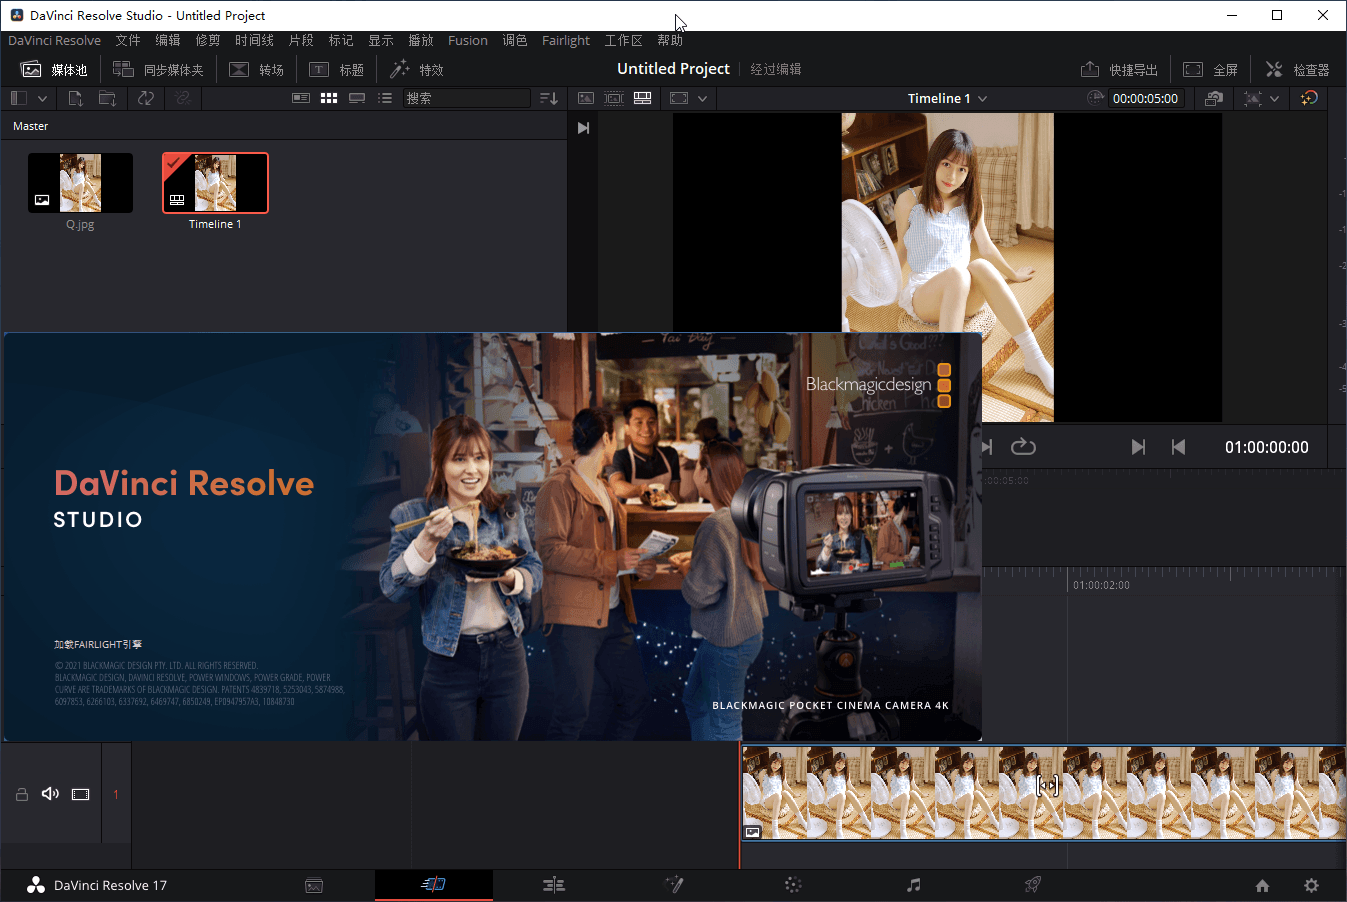Click the Quick Export (快捷导出) button
This screenshot has width=1347, height=902.
(1119, 69)
